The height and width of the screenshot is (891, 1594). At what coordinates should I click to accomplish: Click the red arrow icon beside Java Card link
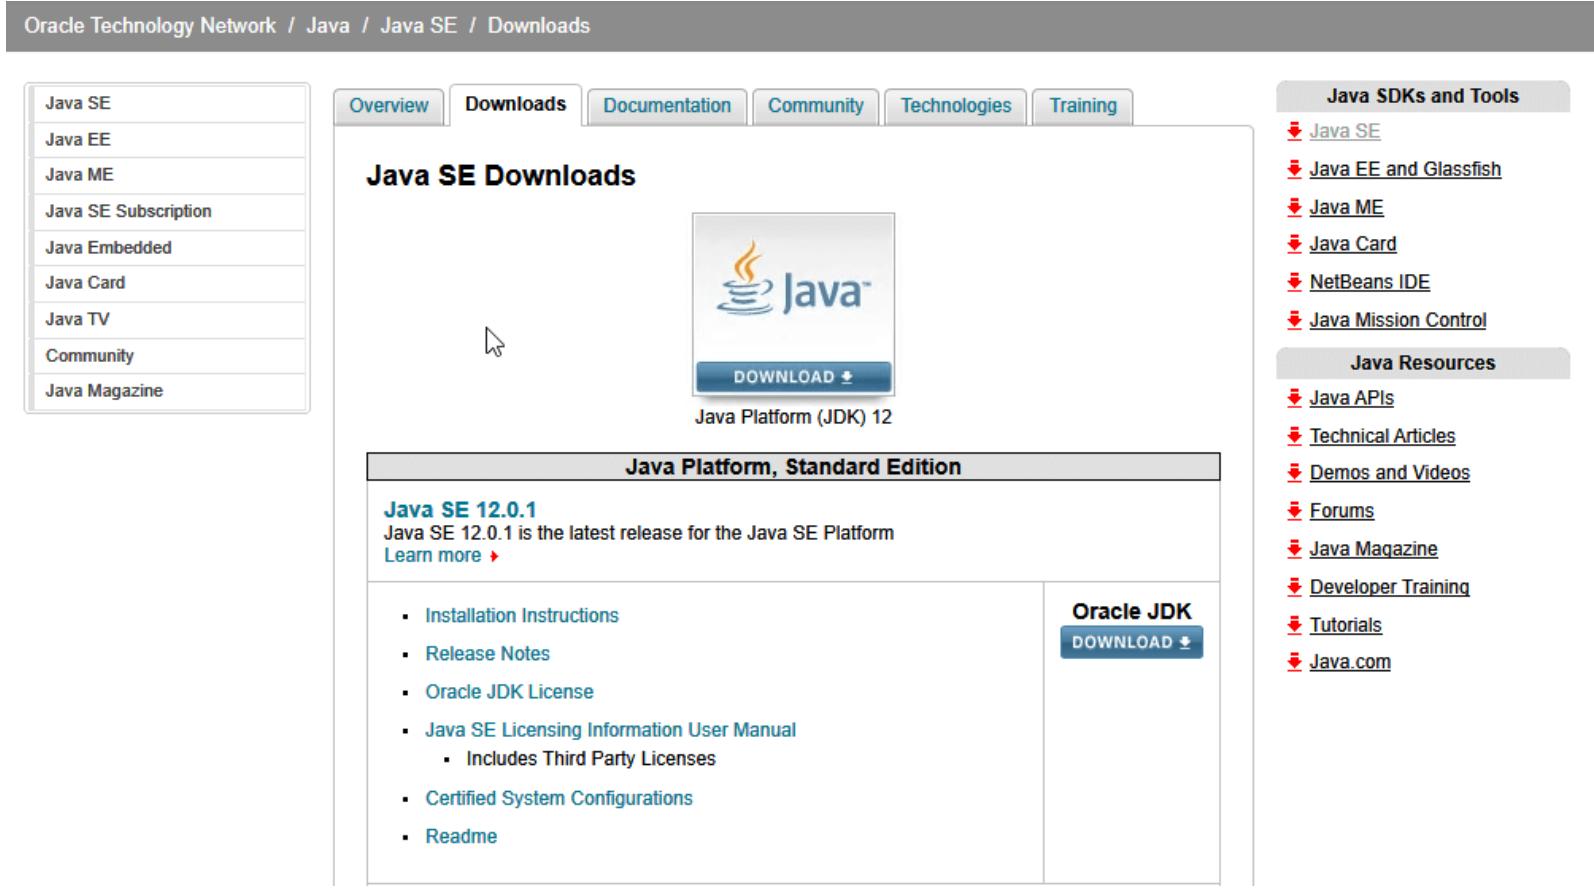point(1295,243)
